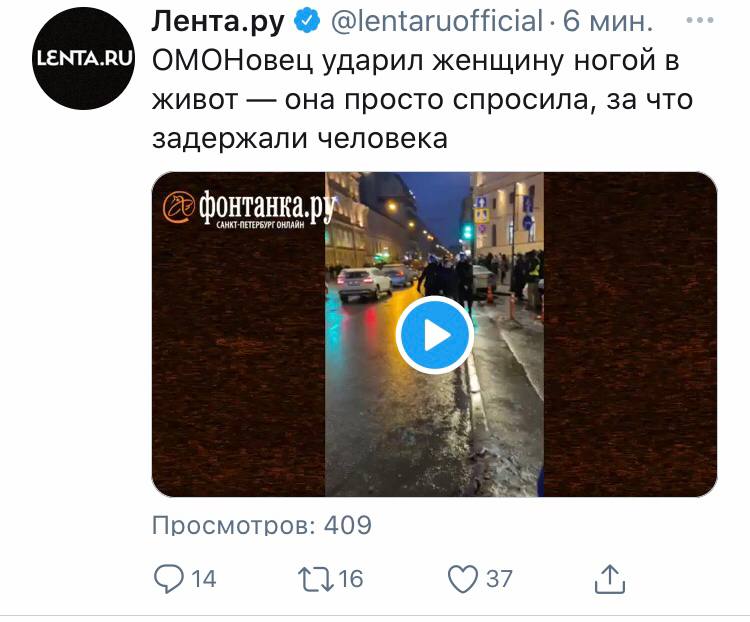Click the dark right video letterbox area

coord(630,334)
